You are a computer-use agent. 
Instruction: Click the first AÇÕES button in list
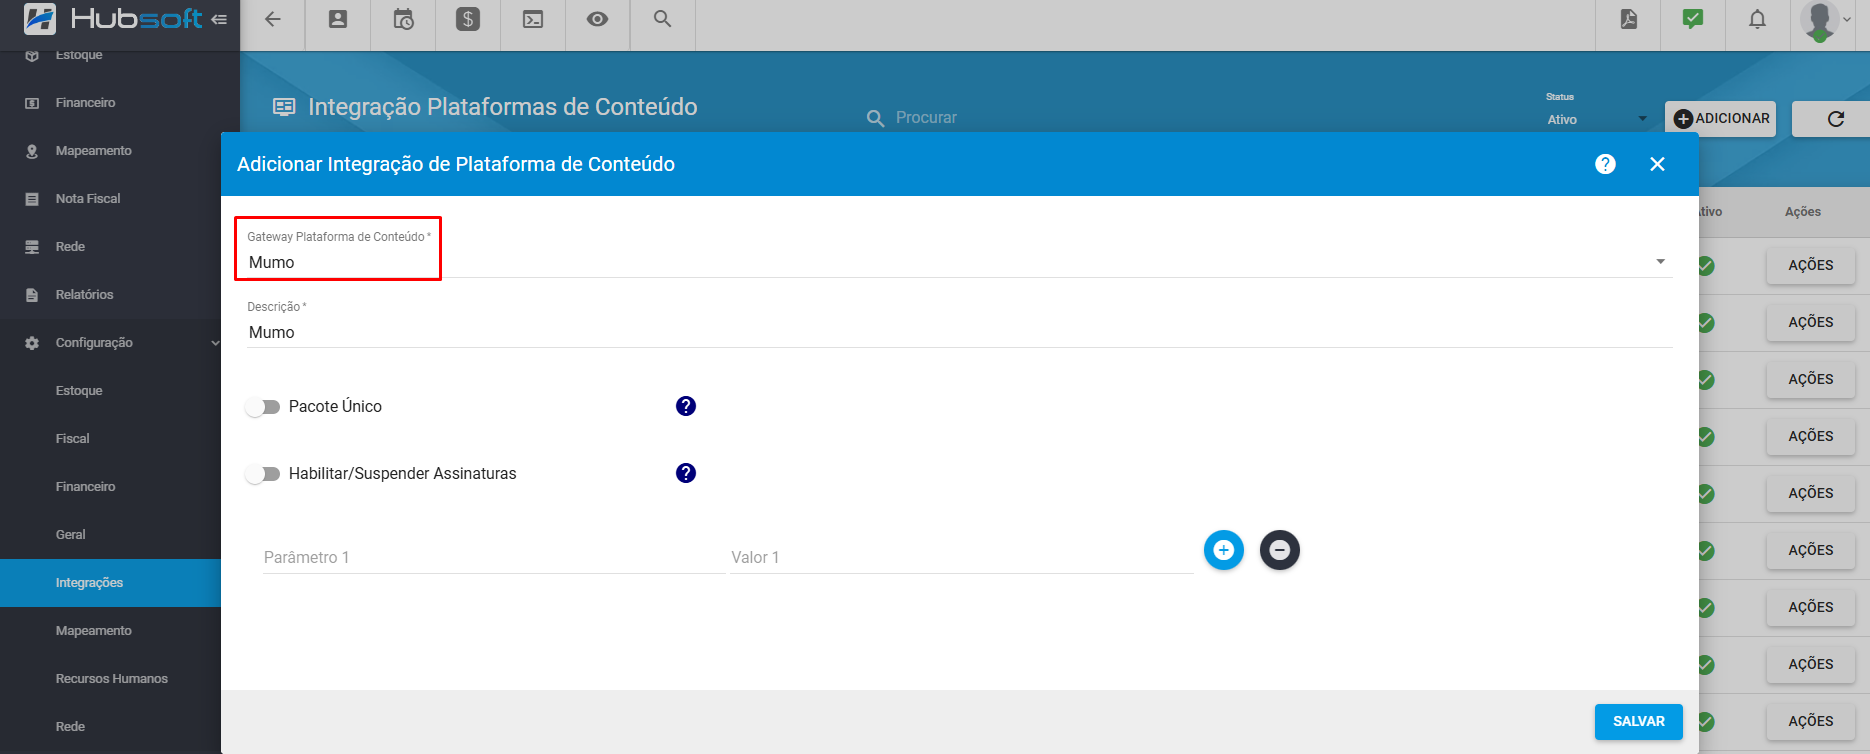[x=1811, y=266]
